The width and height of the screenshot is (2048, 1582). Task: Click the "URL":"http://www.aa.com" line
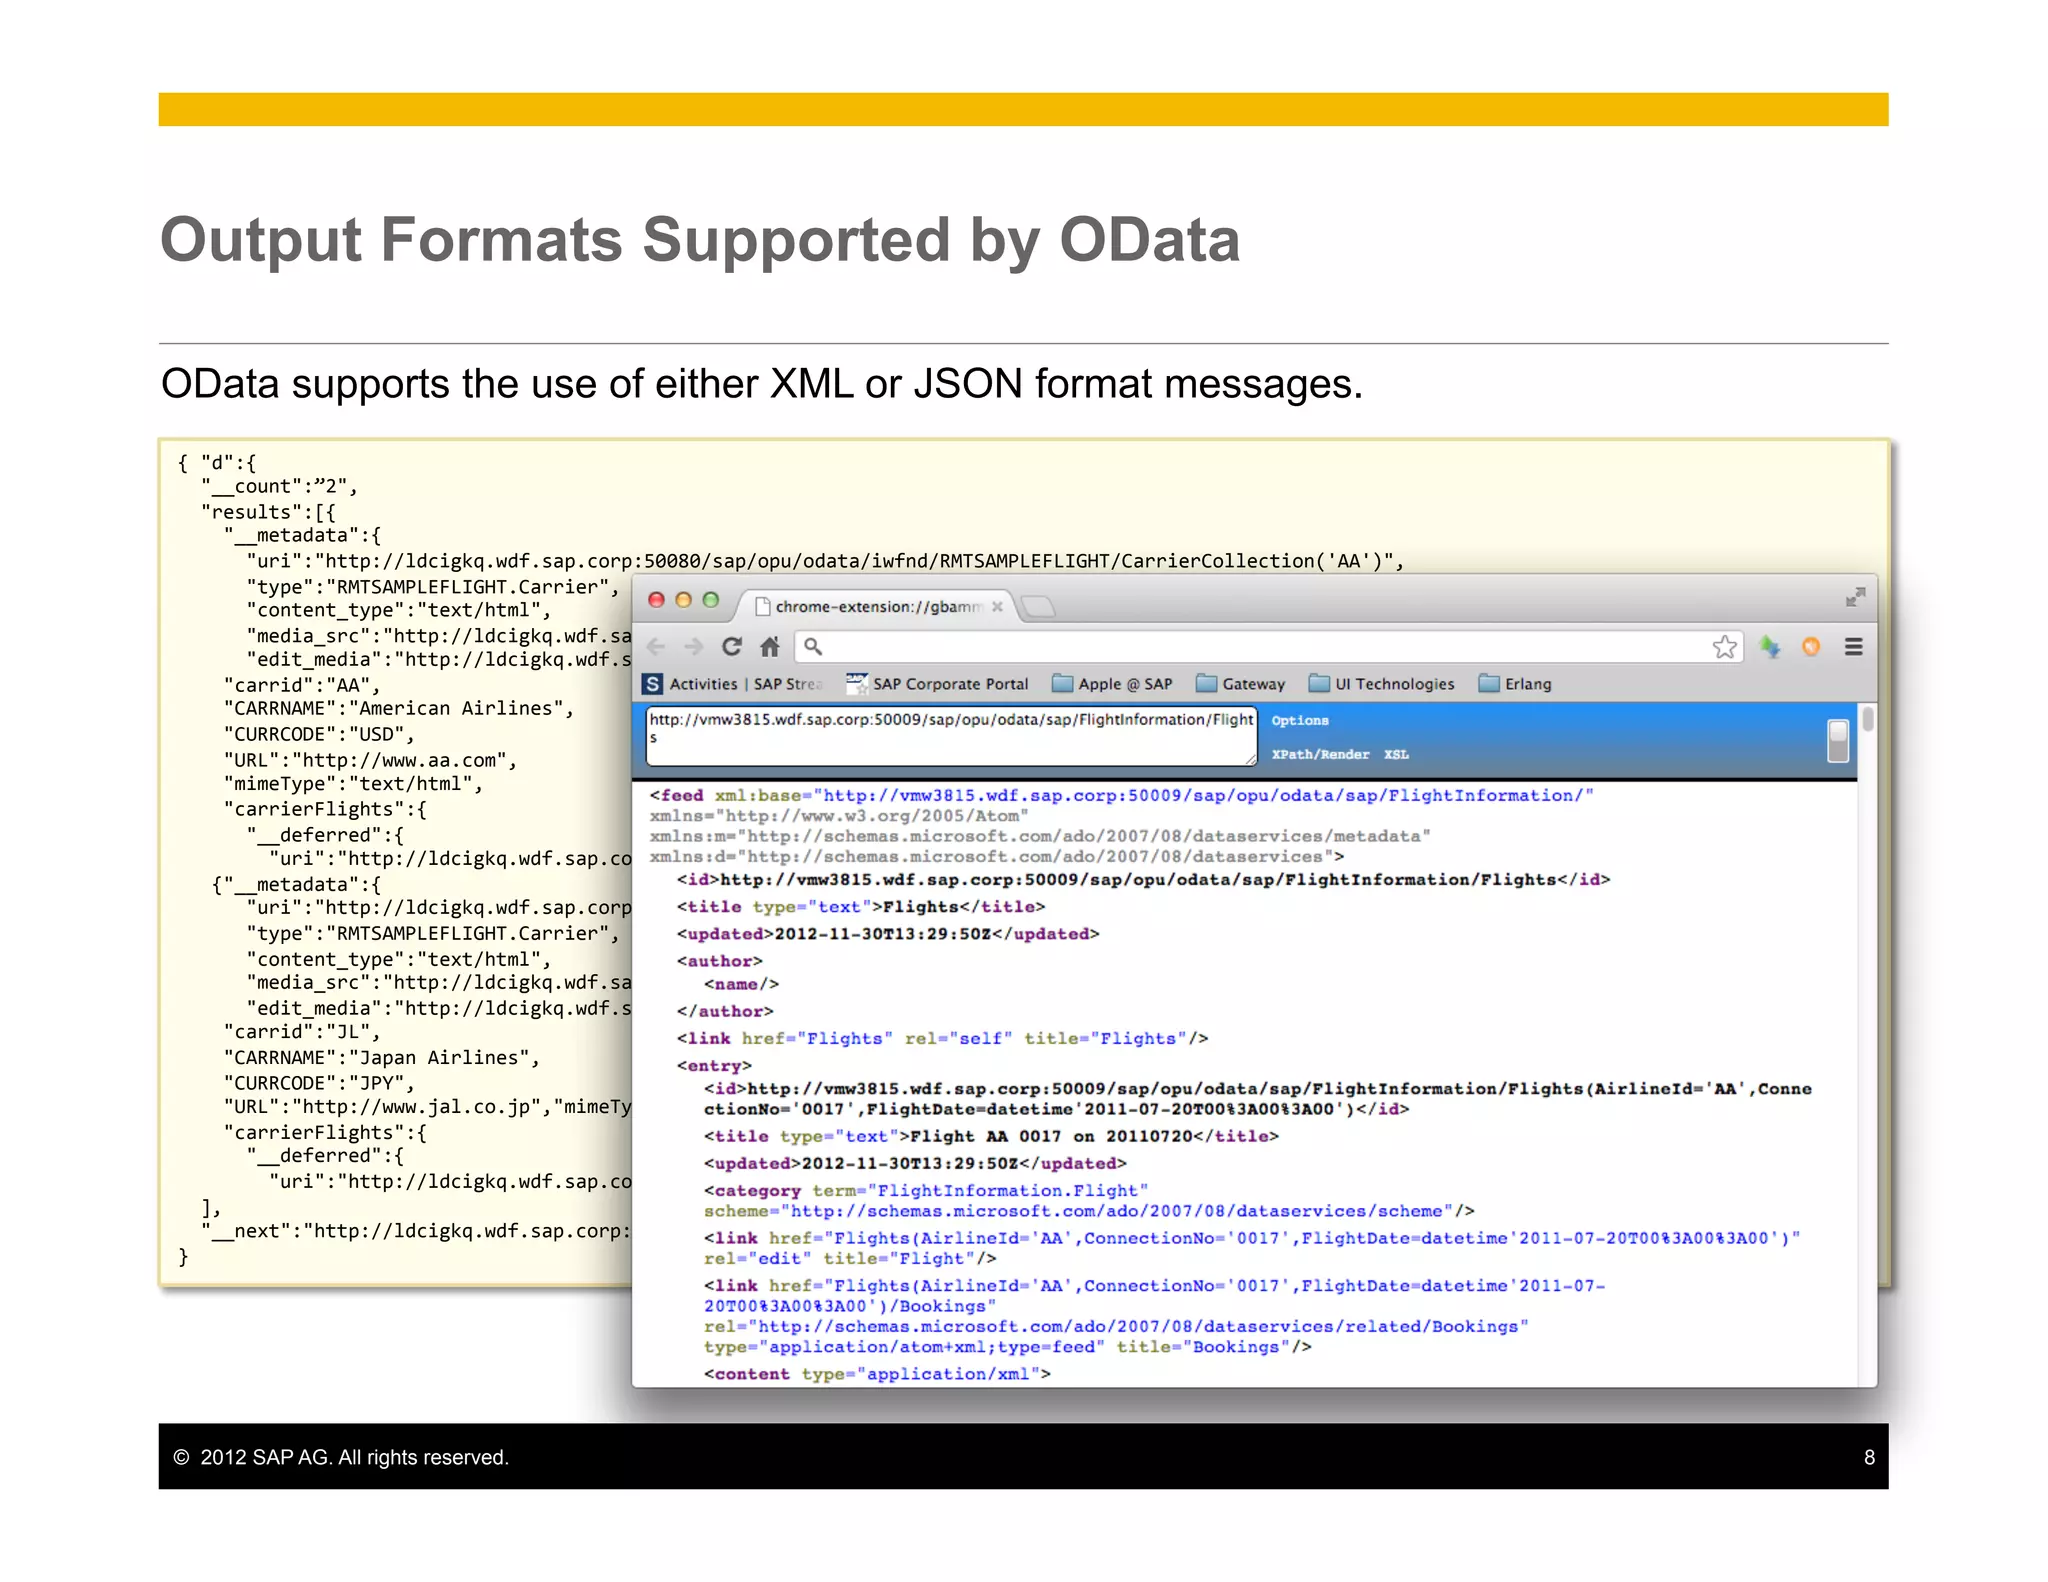tap(370, 760)
